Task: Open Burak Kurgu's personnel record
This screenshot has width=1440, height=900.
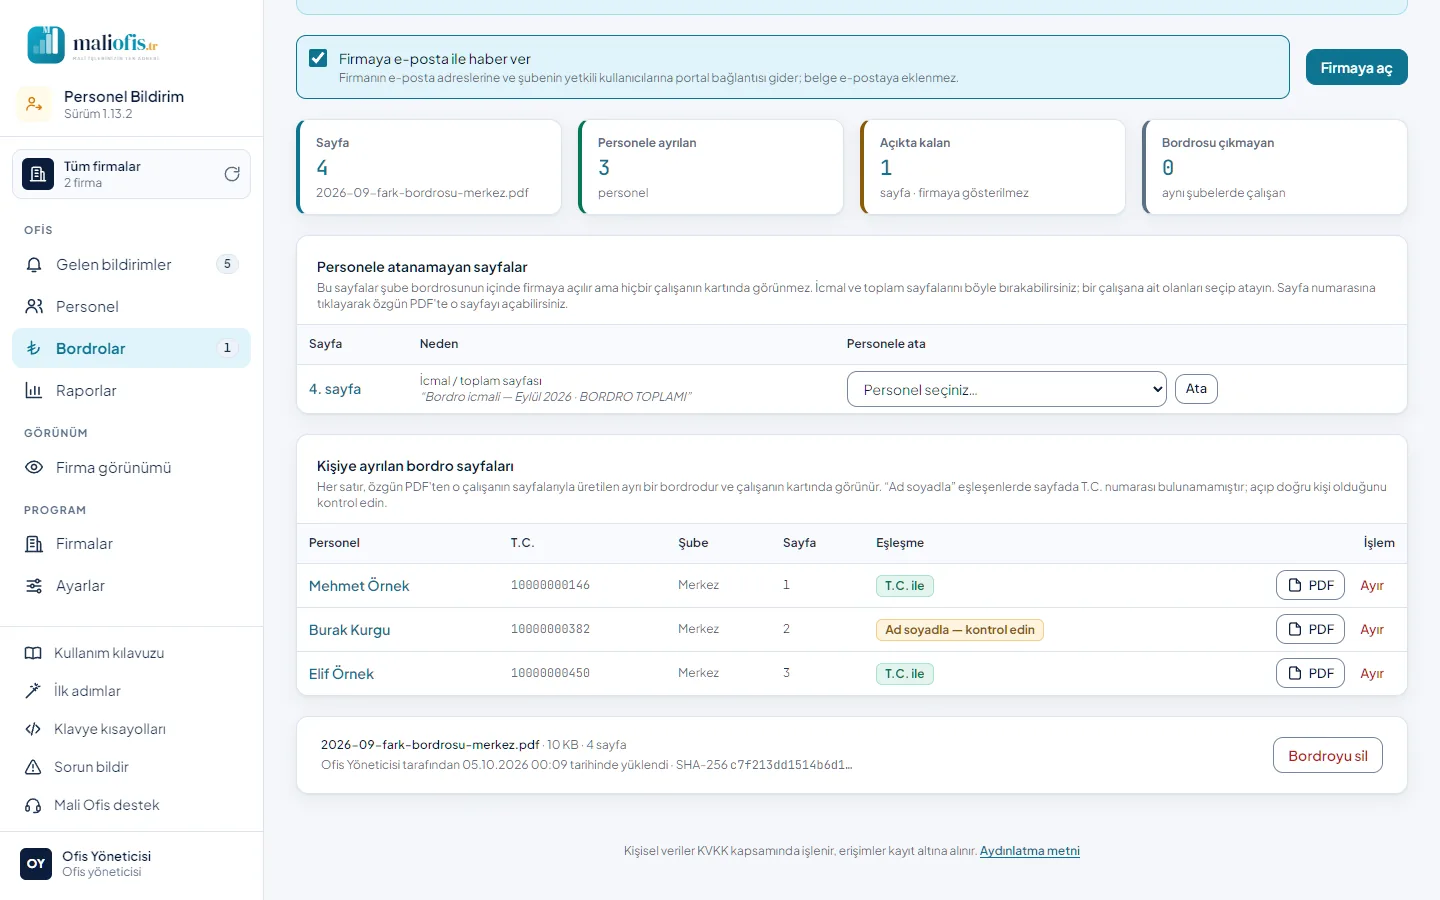Action: click(349, 630)
